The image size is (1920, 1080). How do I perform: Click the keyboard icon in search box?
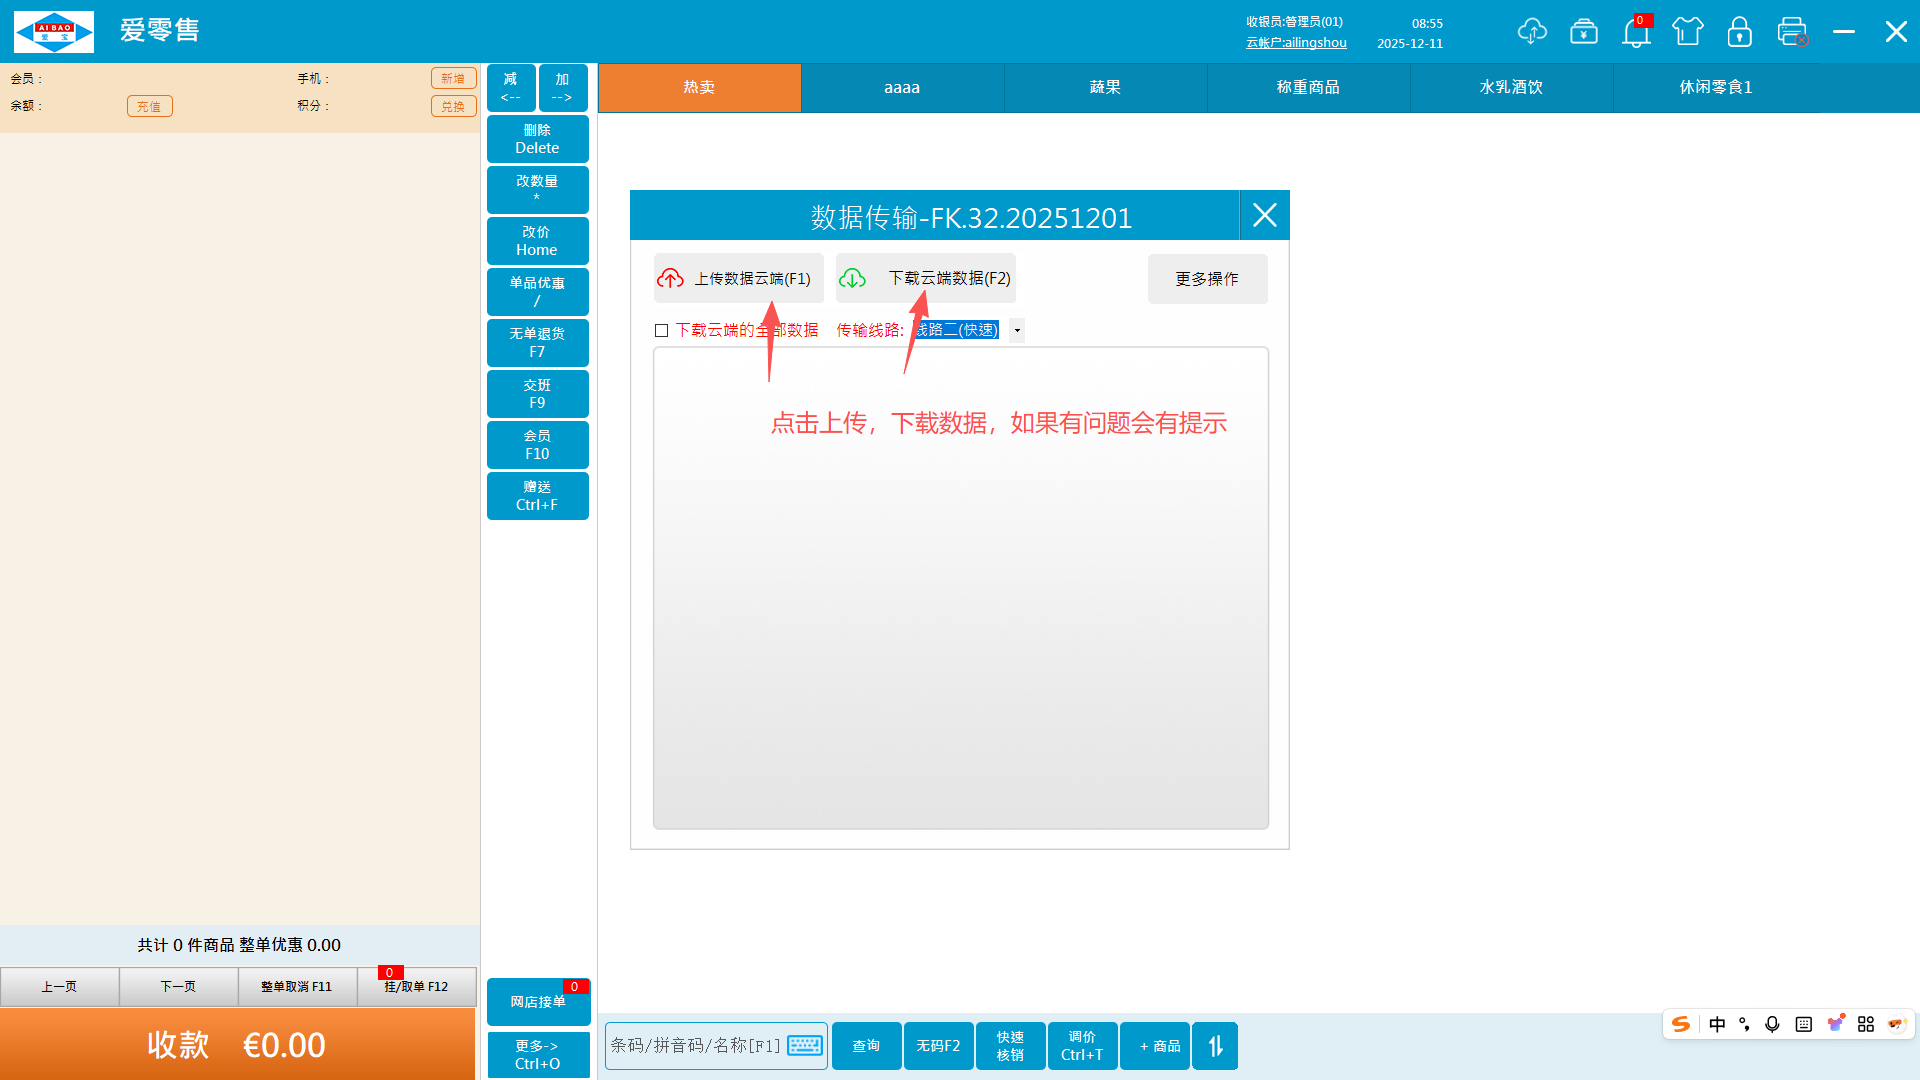click(805, 1046)
